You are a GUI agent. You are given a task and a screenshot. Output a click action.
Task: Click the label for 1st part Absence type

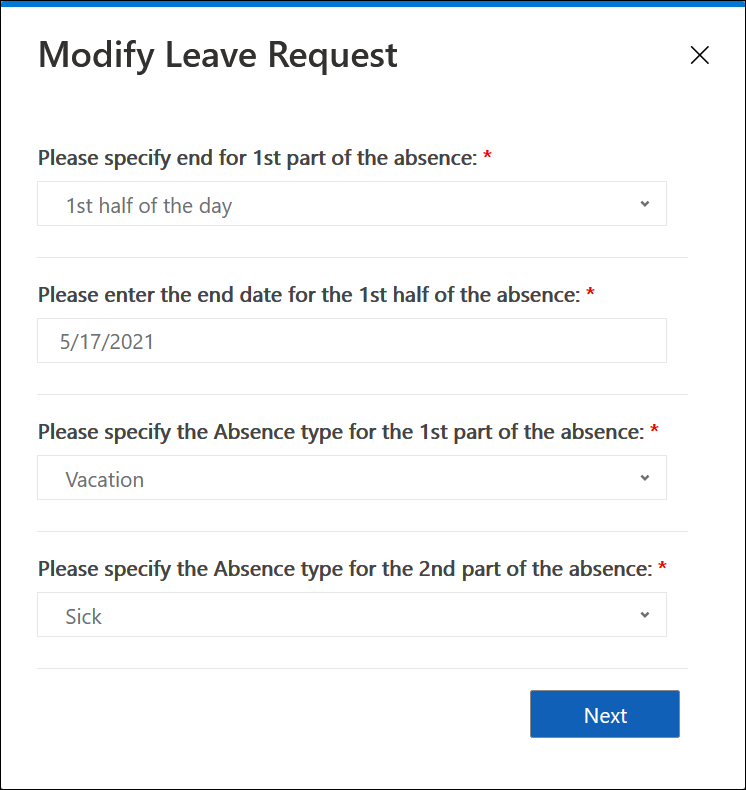pyautogui.click(x=342, y=432)
